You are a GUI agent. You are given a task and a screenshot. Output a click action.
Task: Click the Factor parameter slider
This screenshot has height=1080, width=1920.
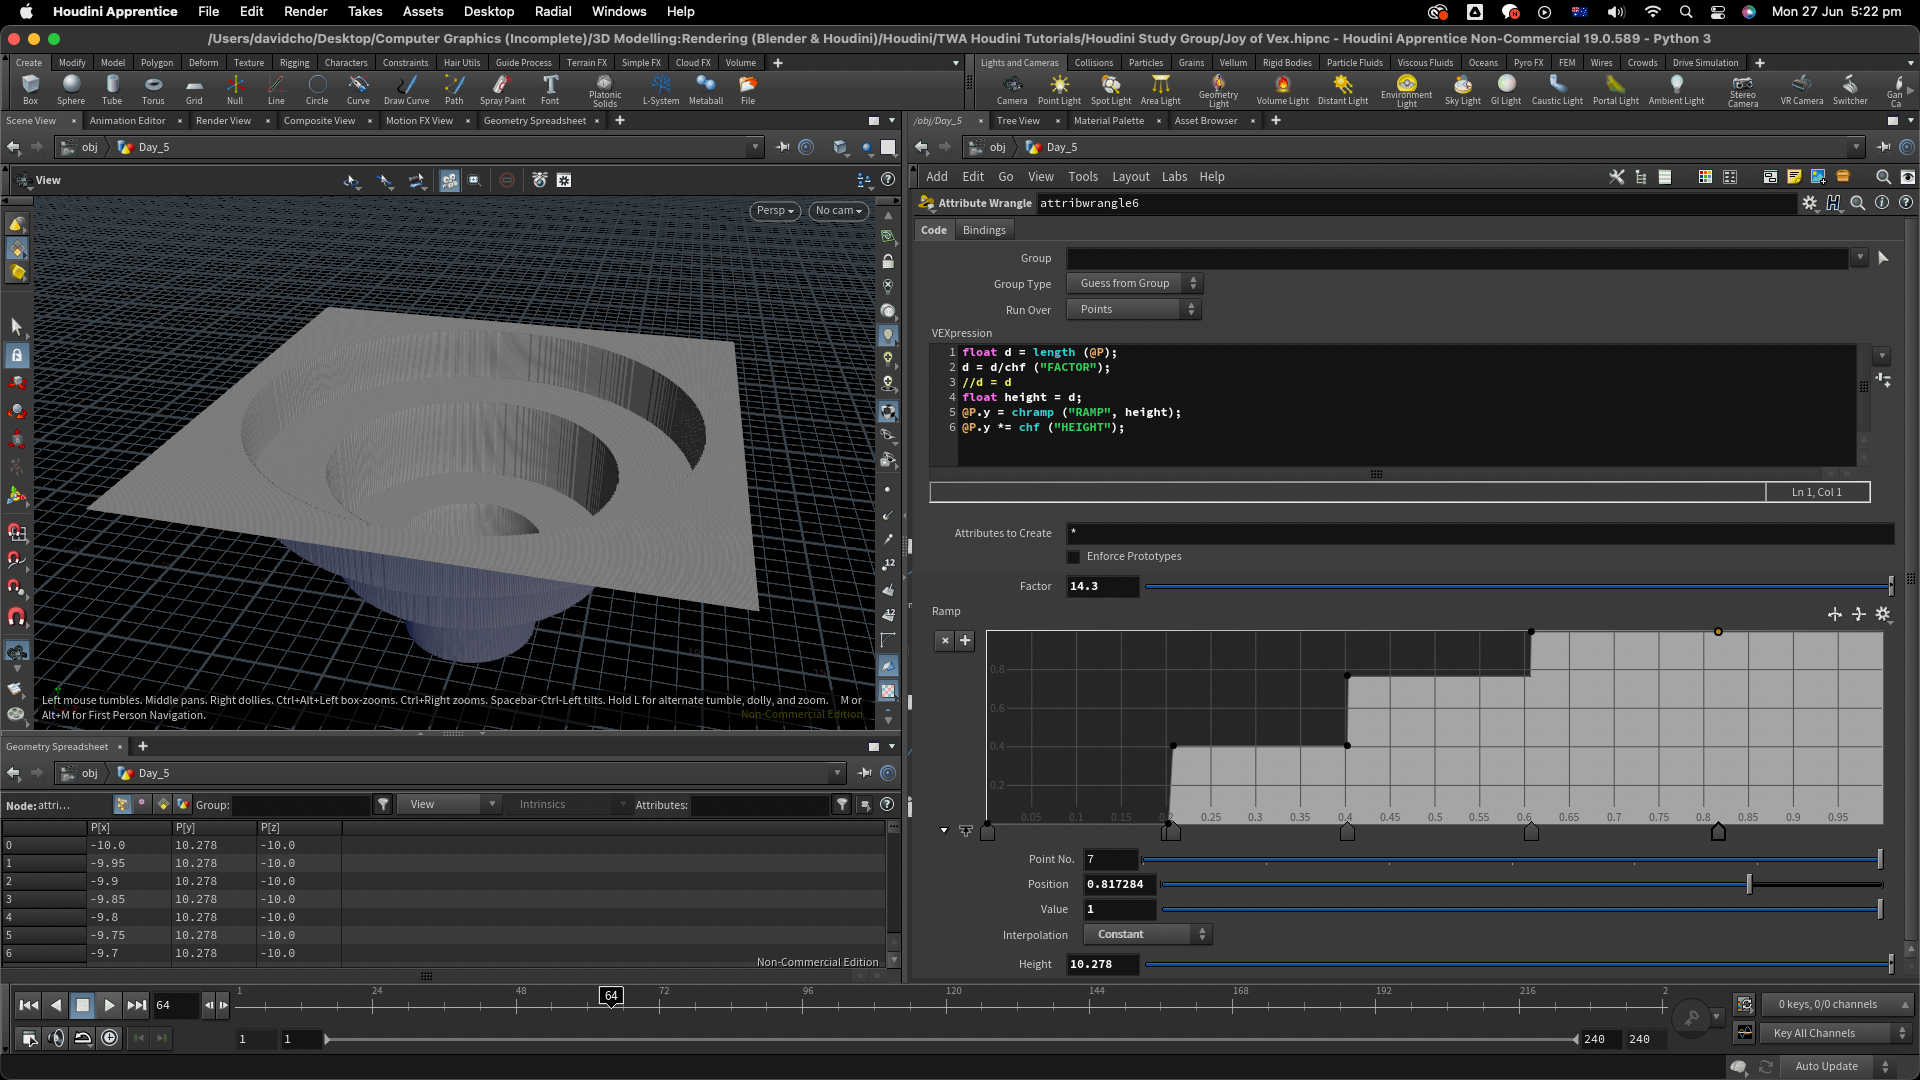tap(1516, 587)
